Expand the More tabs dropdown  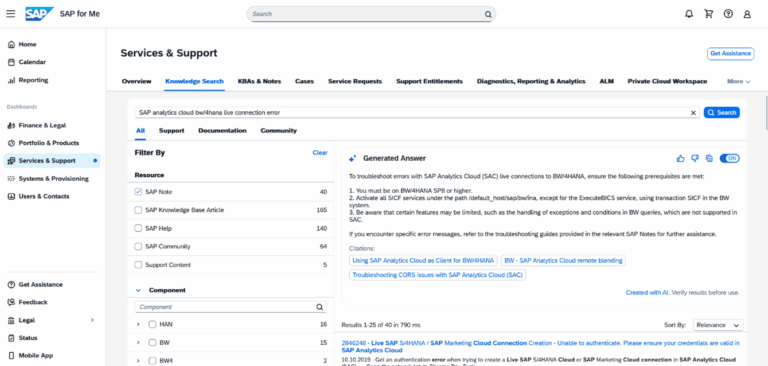tap(739, 81)
